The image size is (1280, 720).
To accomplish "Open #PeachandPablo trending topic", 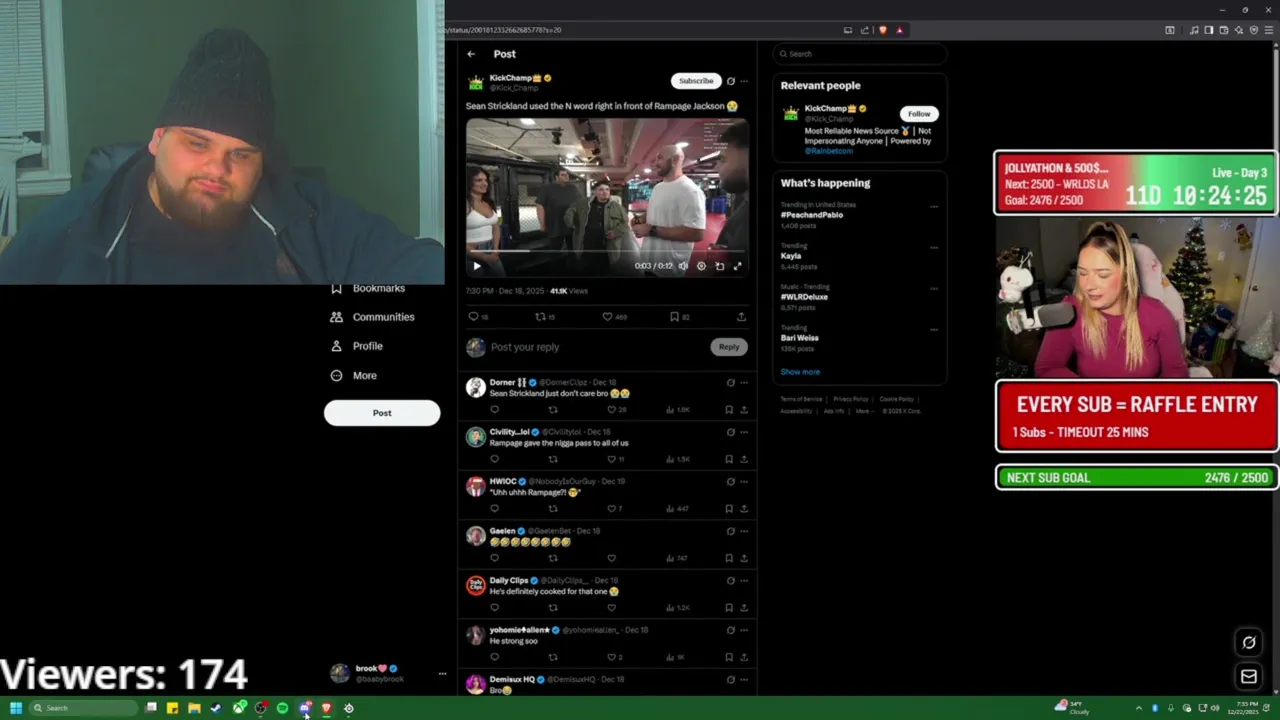I will pyautogui.click(x=812, y=215).
